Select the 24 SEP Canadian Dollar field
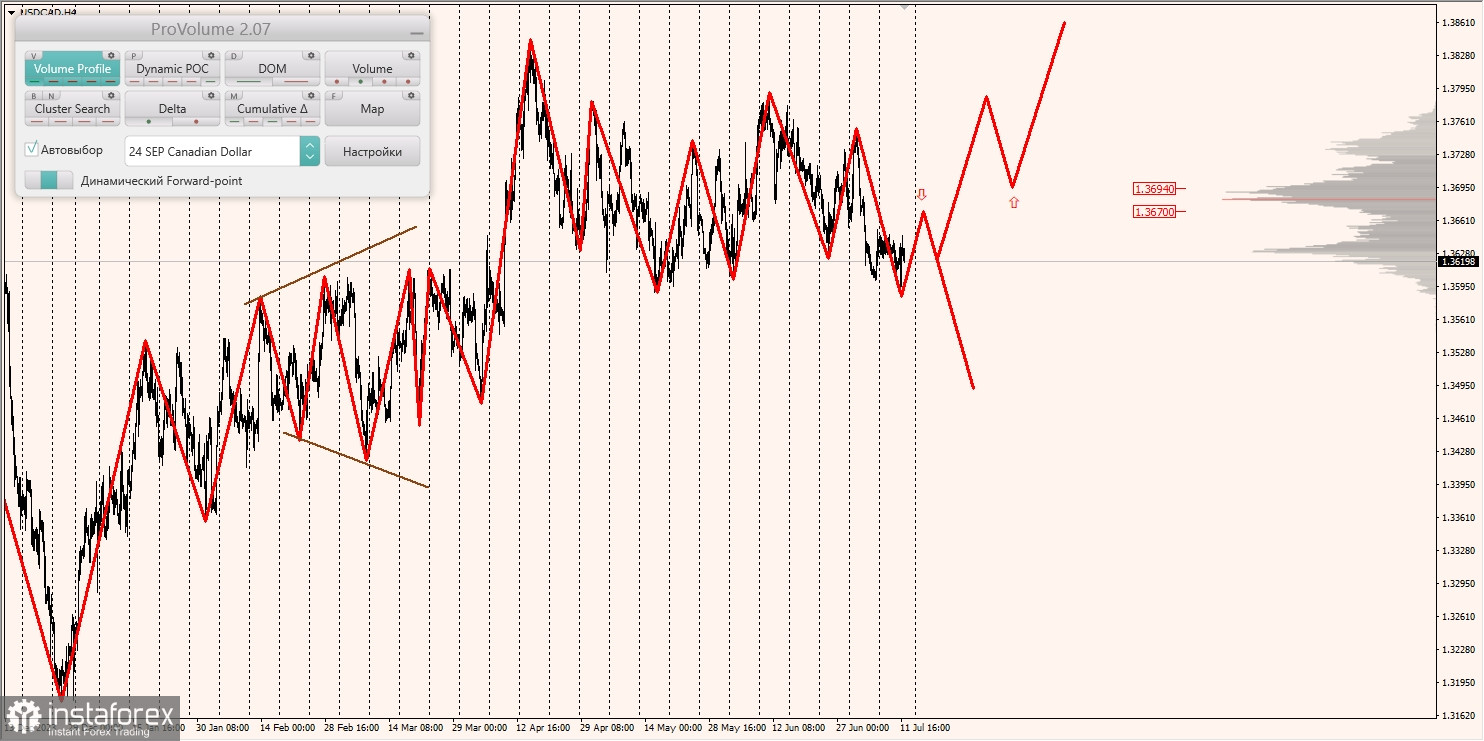This screenshot has width=1484, height=741. (x=212, y=151)
